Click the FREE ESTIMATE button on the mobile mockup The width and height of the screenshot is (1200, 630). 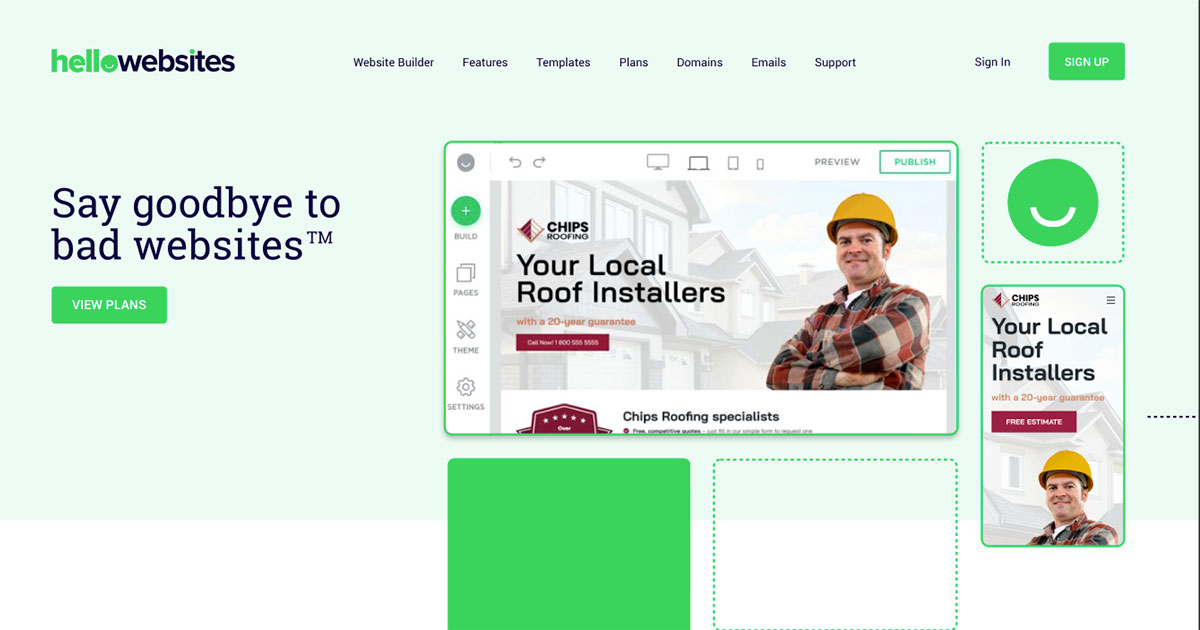click(x=1033, y=421)
